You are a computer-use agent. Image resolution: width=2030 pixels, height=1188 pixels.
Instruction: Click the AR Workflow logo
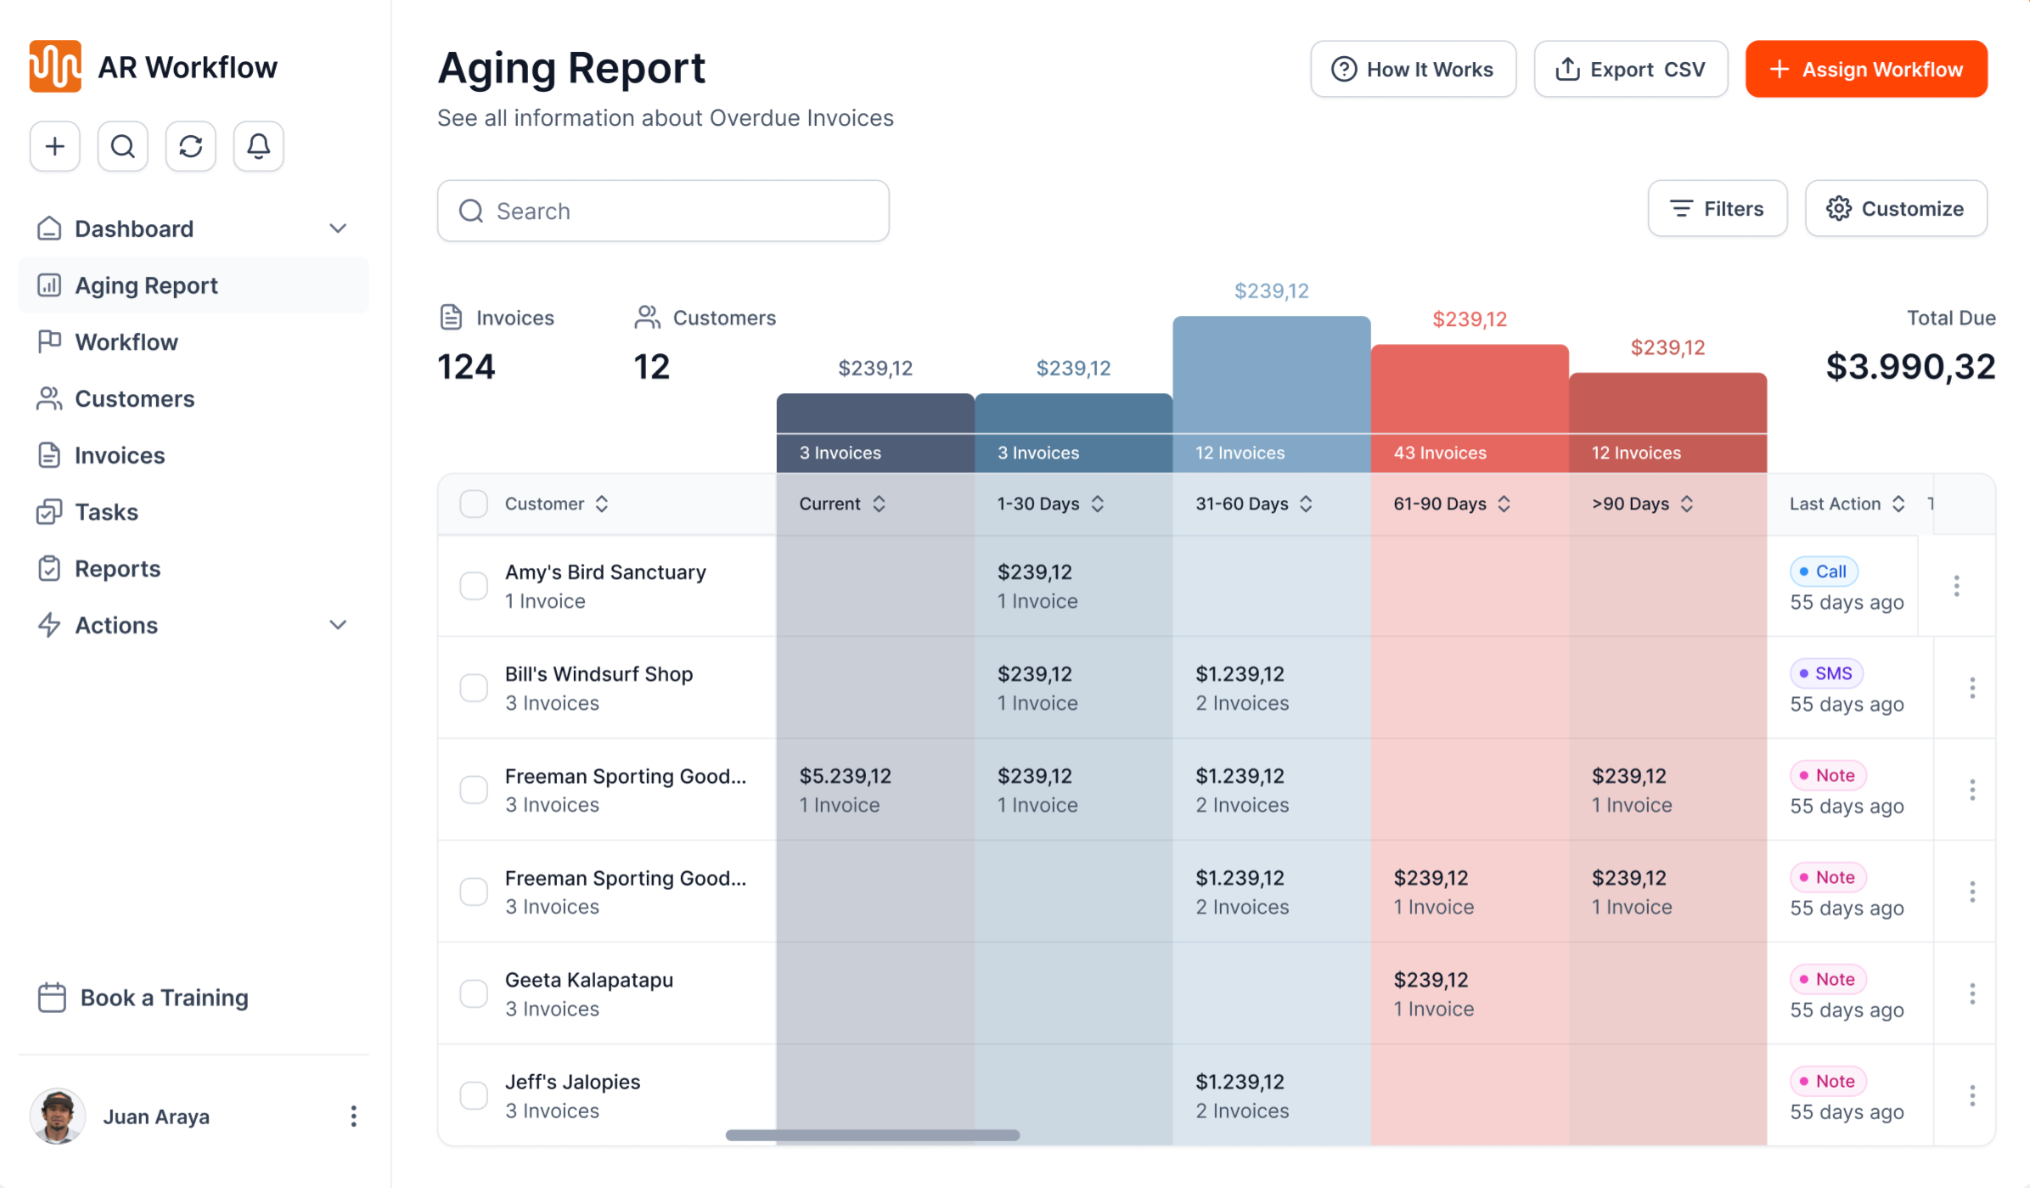tap(55, 67)
